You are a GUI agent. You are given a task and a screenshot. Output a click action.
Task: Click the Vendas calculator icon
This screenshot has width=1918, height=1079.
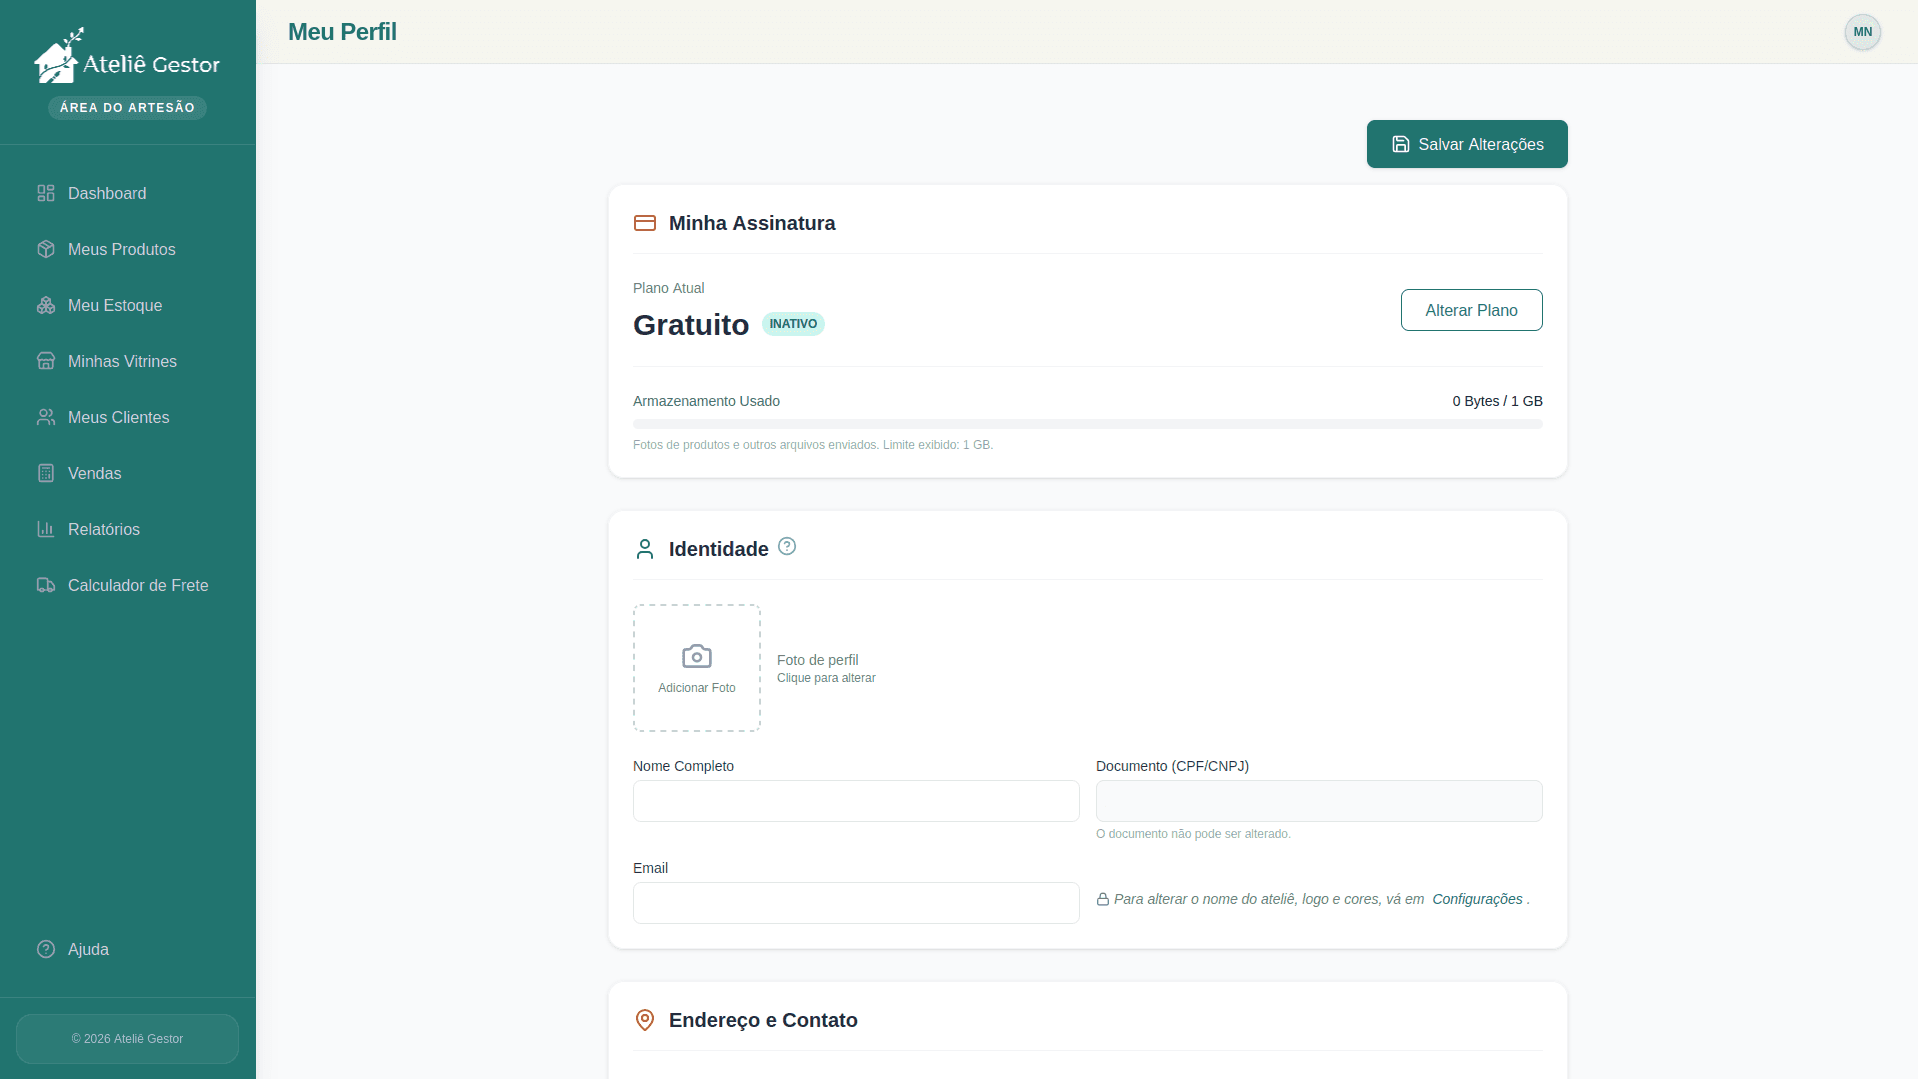(46, 473)
